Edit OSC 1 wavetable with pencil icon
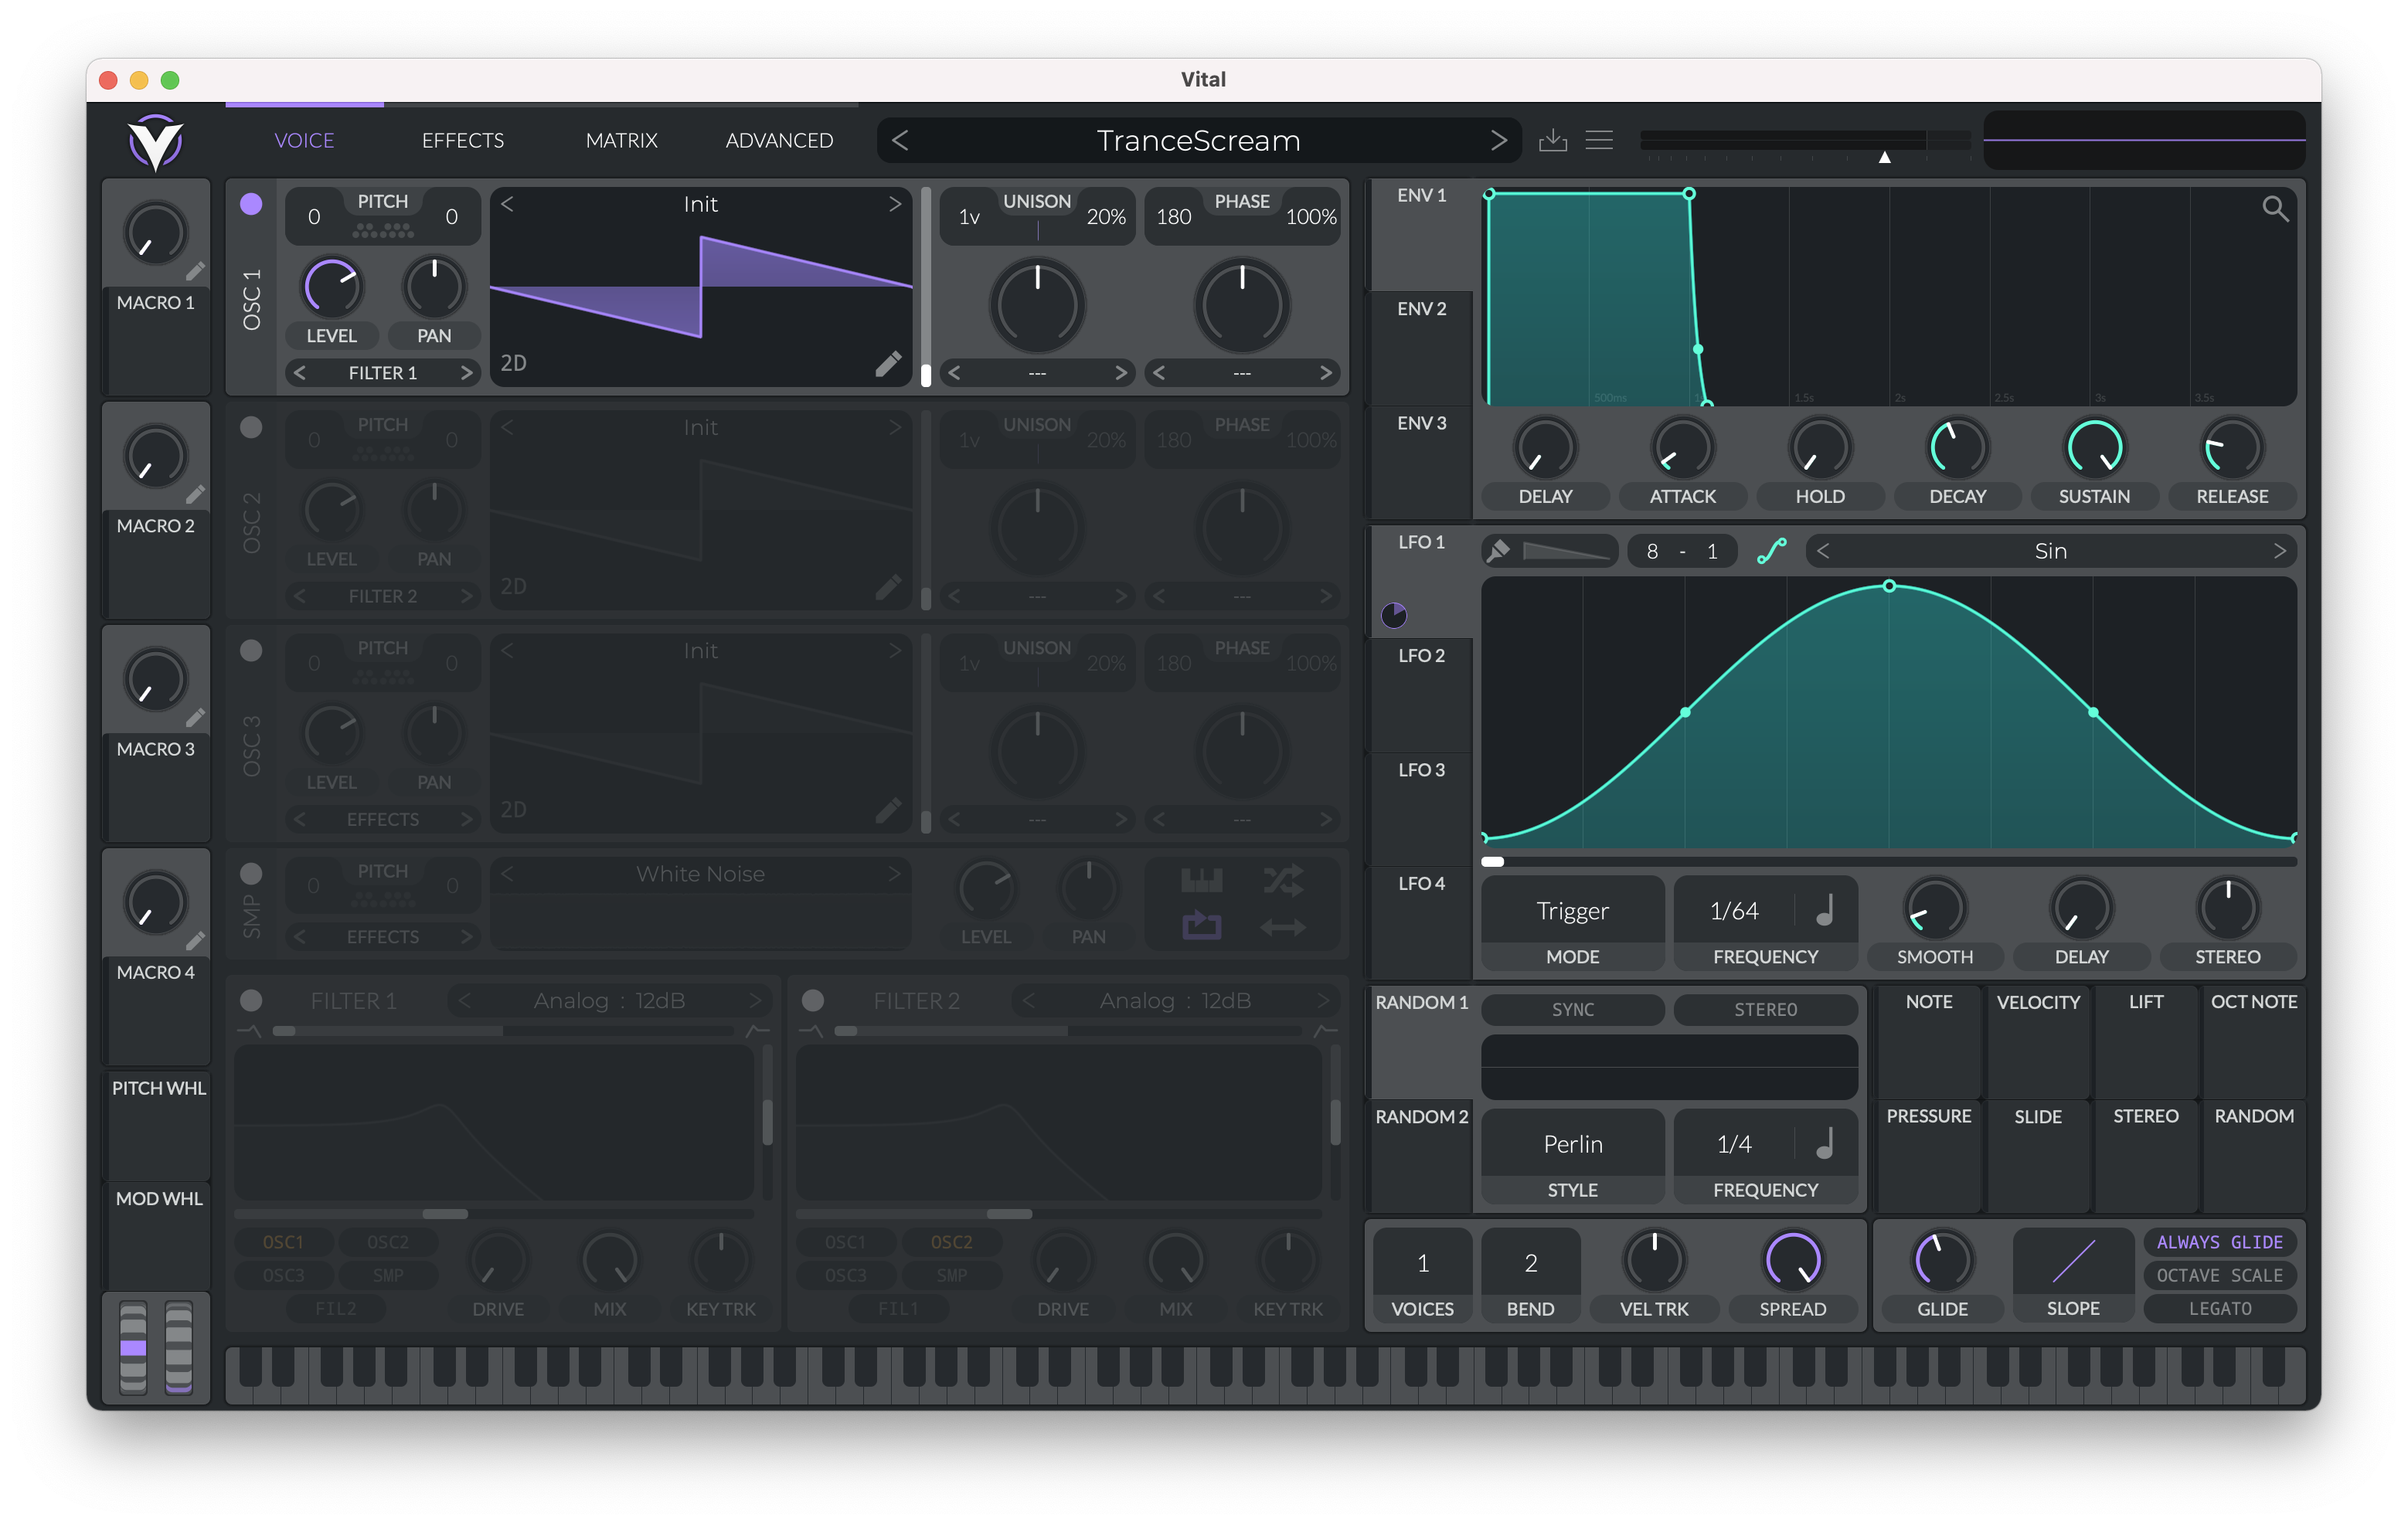2408x1525 pixels. pos(888,364)
